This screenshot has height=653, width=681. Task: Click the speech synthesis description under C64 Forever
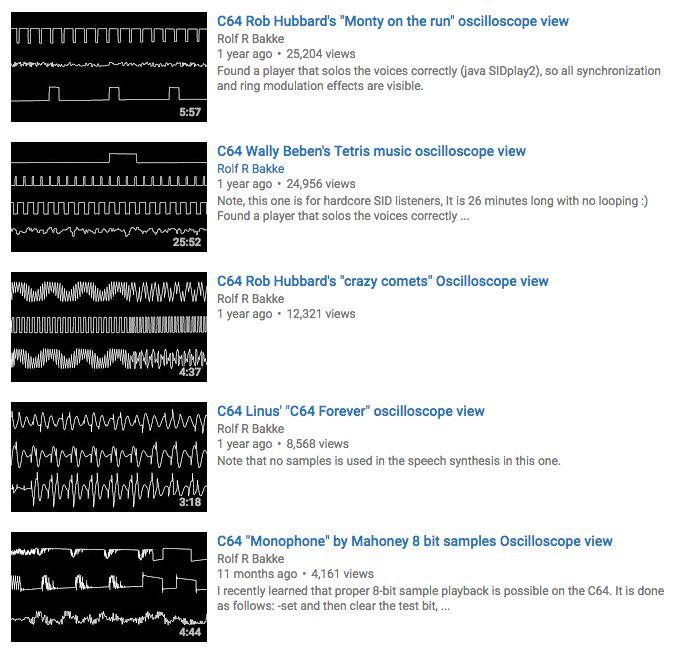(388, 461)
